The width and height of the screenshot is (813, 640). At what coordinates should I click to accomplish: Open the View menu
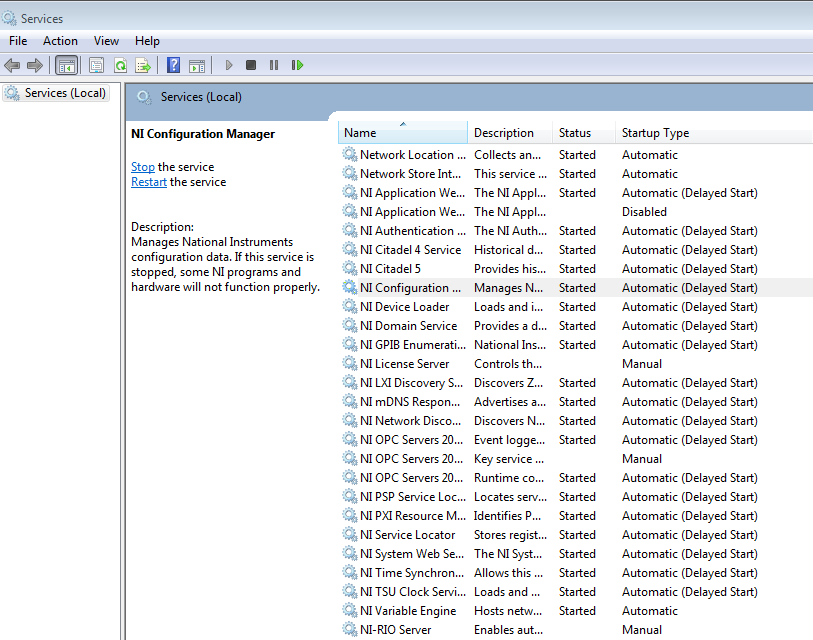click(106, 41)
